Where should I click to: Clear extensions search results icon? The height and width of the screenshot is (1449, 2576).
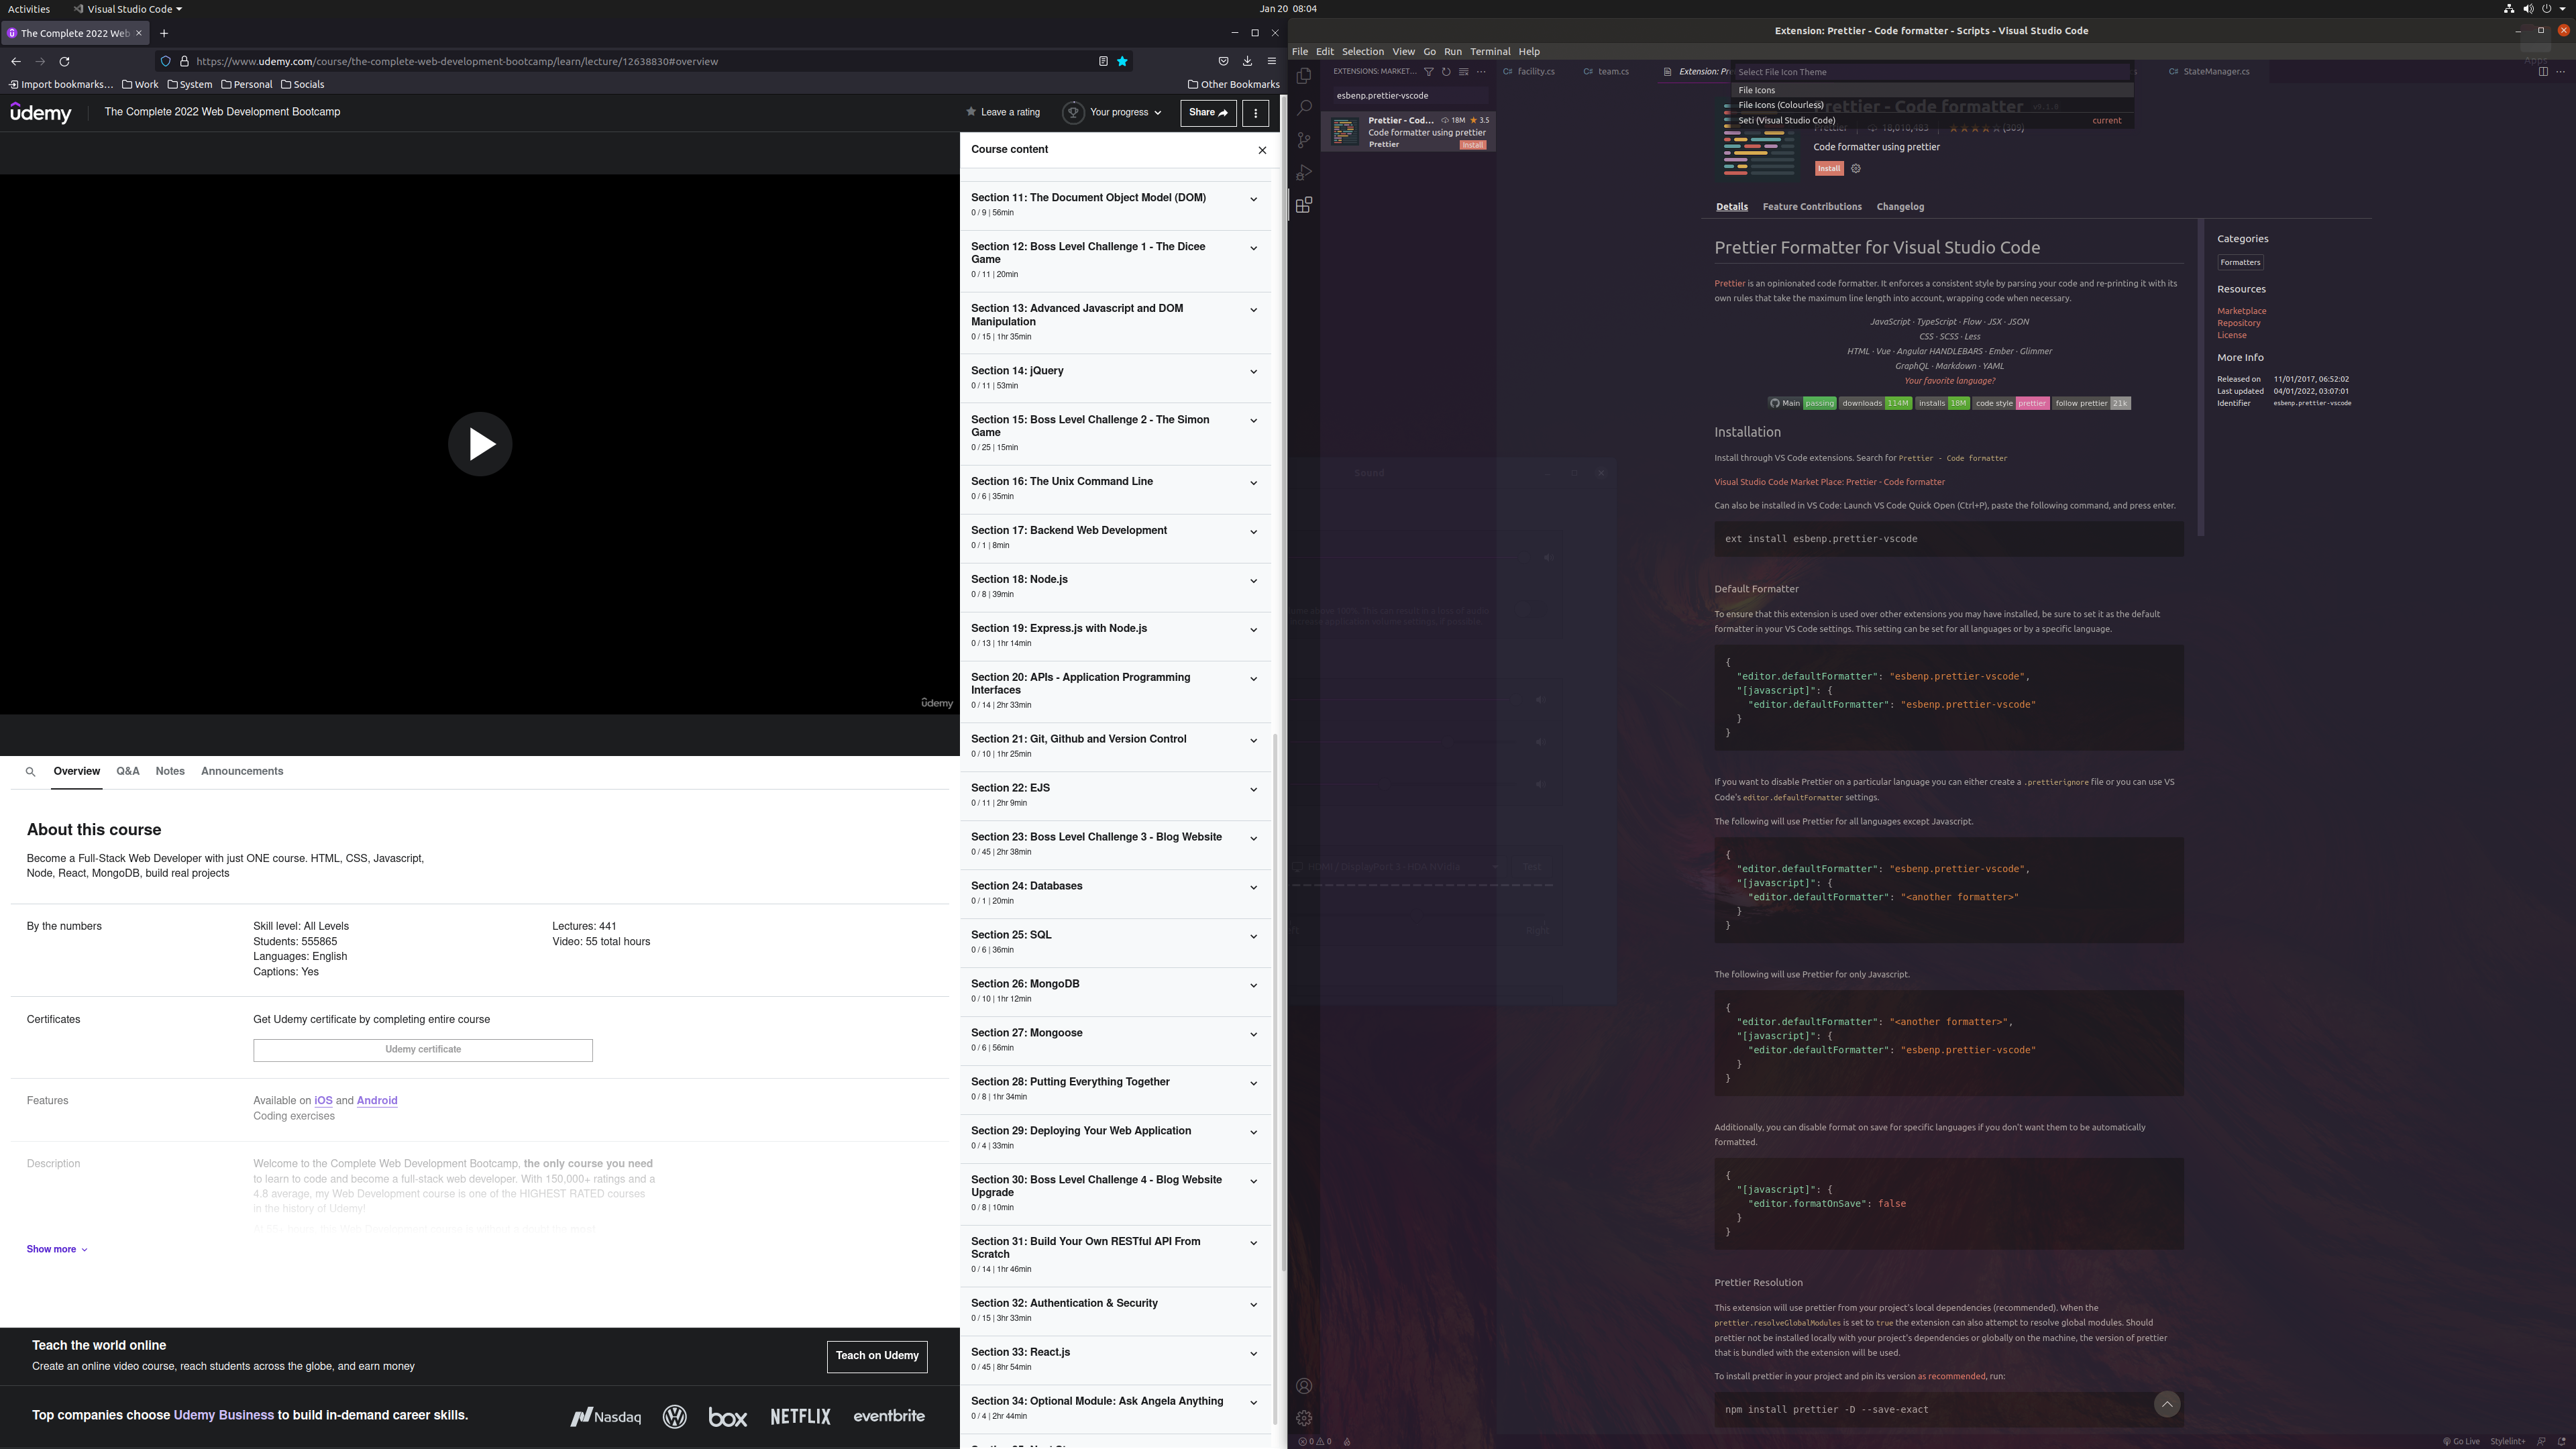pos(1463,72)
